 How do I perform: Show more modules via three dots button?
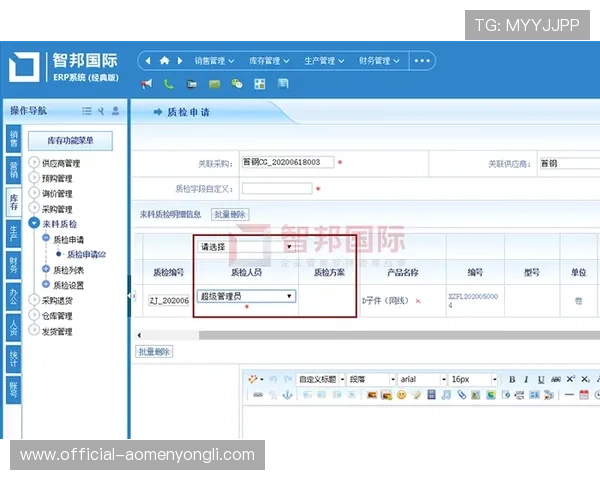[x=422, y=60]
